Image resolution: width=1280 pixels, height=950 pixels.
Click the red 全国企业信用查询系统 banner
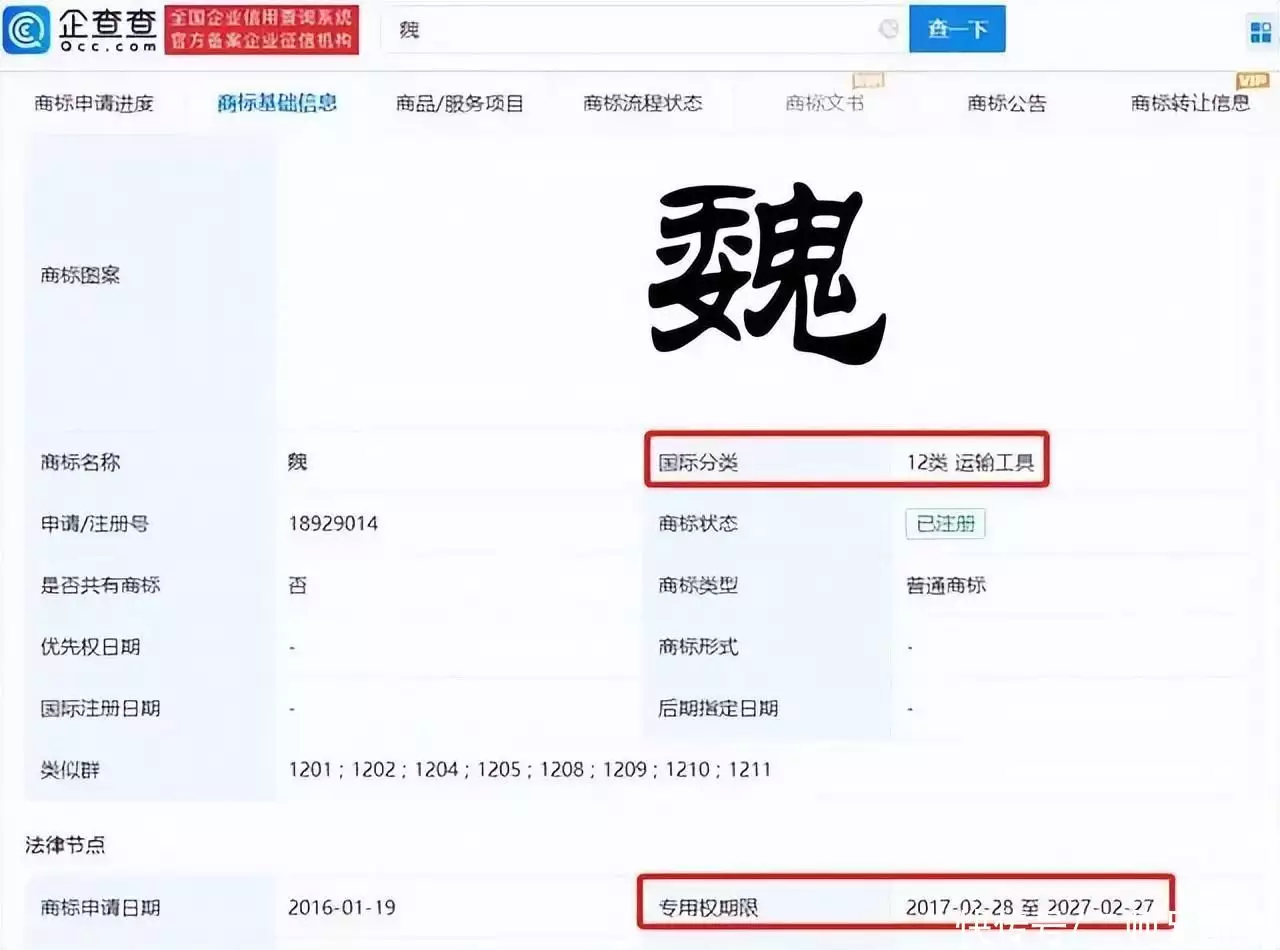pos(262,30)
